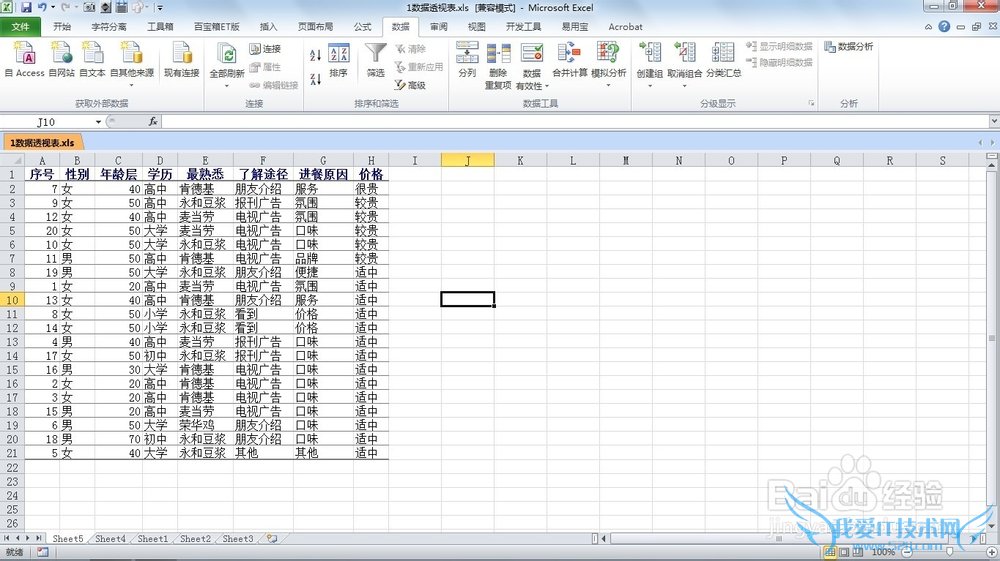Viewport: 1000px width, 561px height.
Task: Click the sort ascending A-Z icon
Action: [x=316, y=54]
